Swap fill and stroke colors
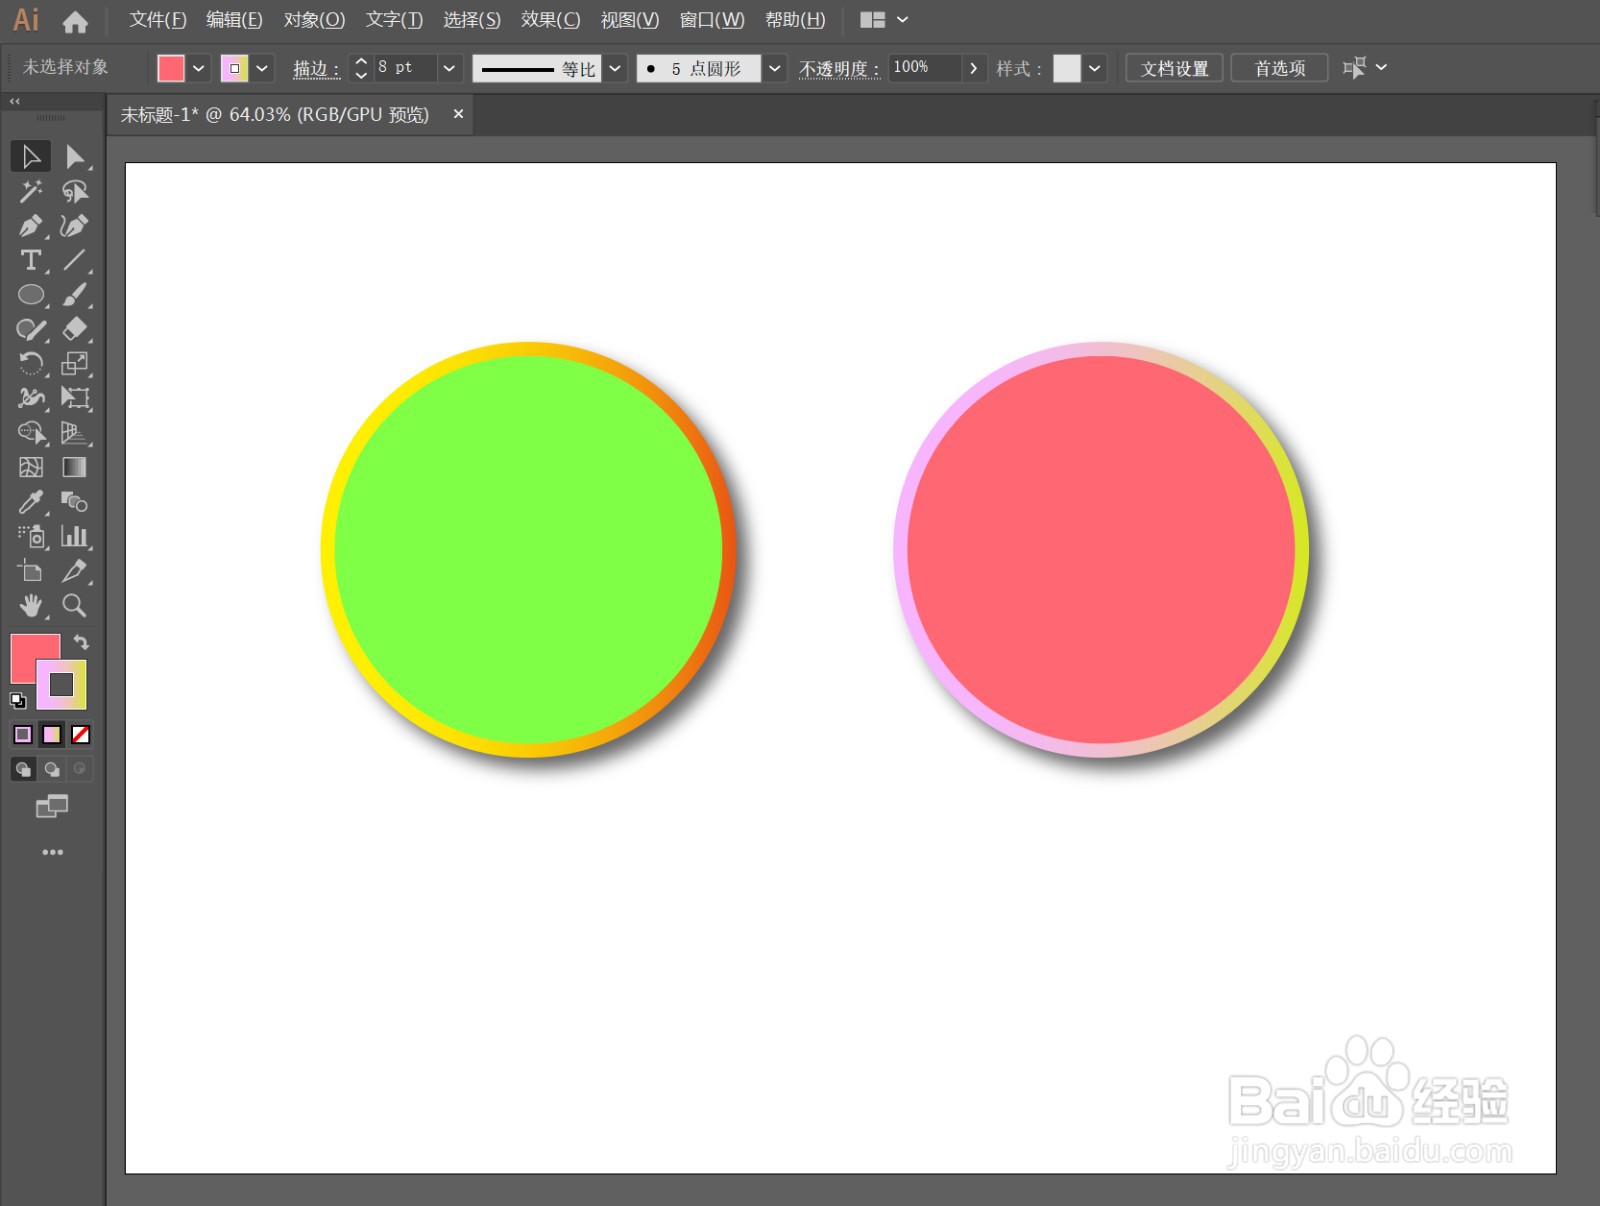Screen dimensions: 1600x1206 81,642
